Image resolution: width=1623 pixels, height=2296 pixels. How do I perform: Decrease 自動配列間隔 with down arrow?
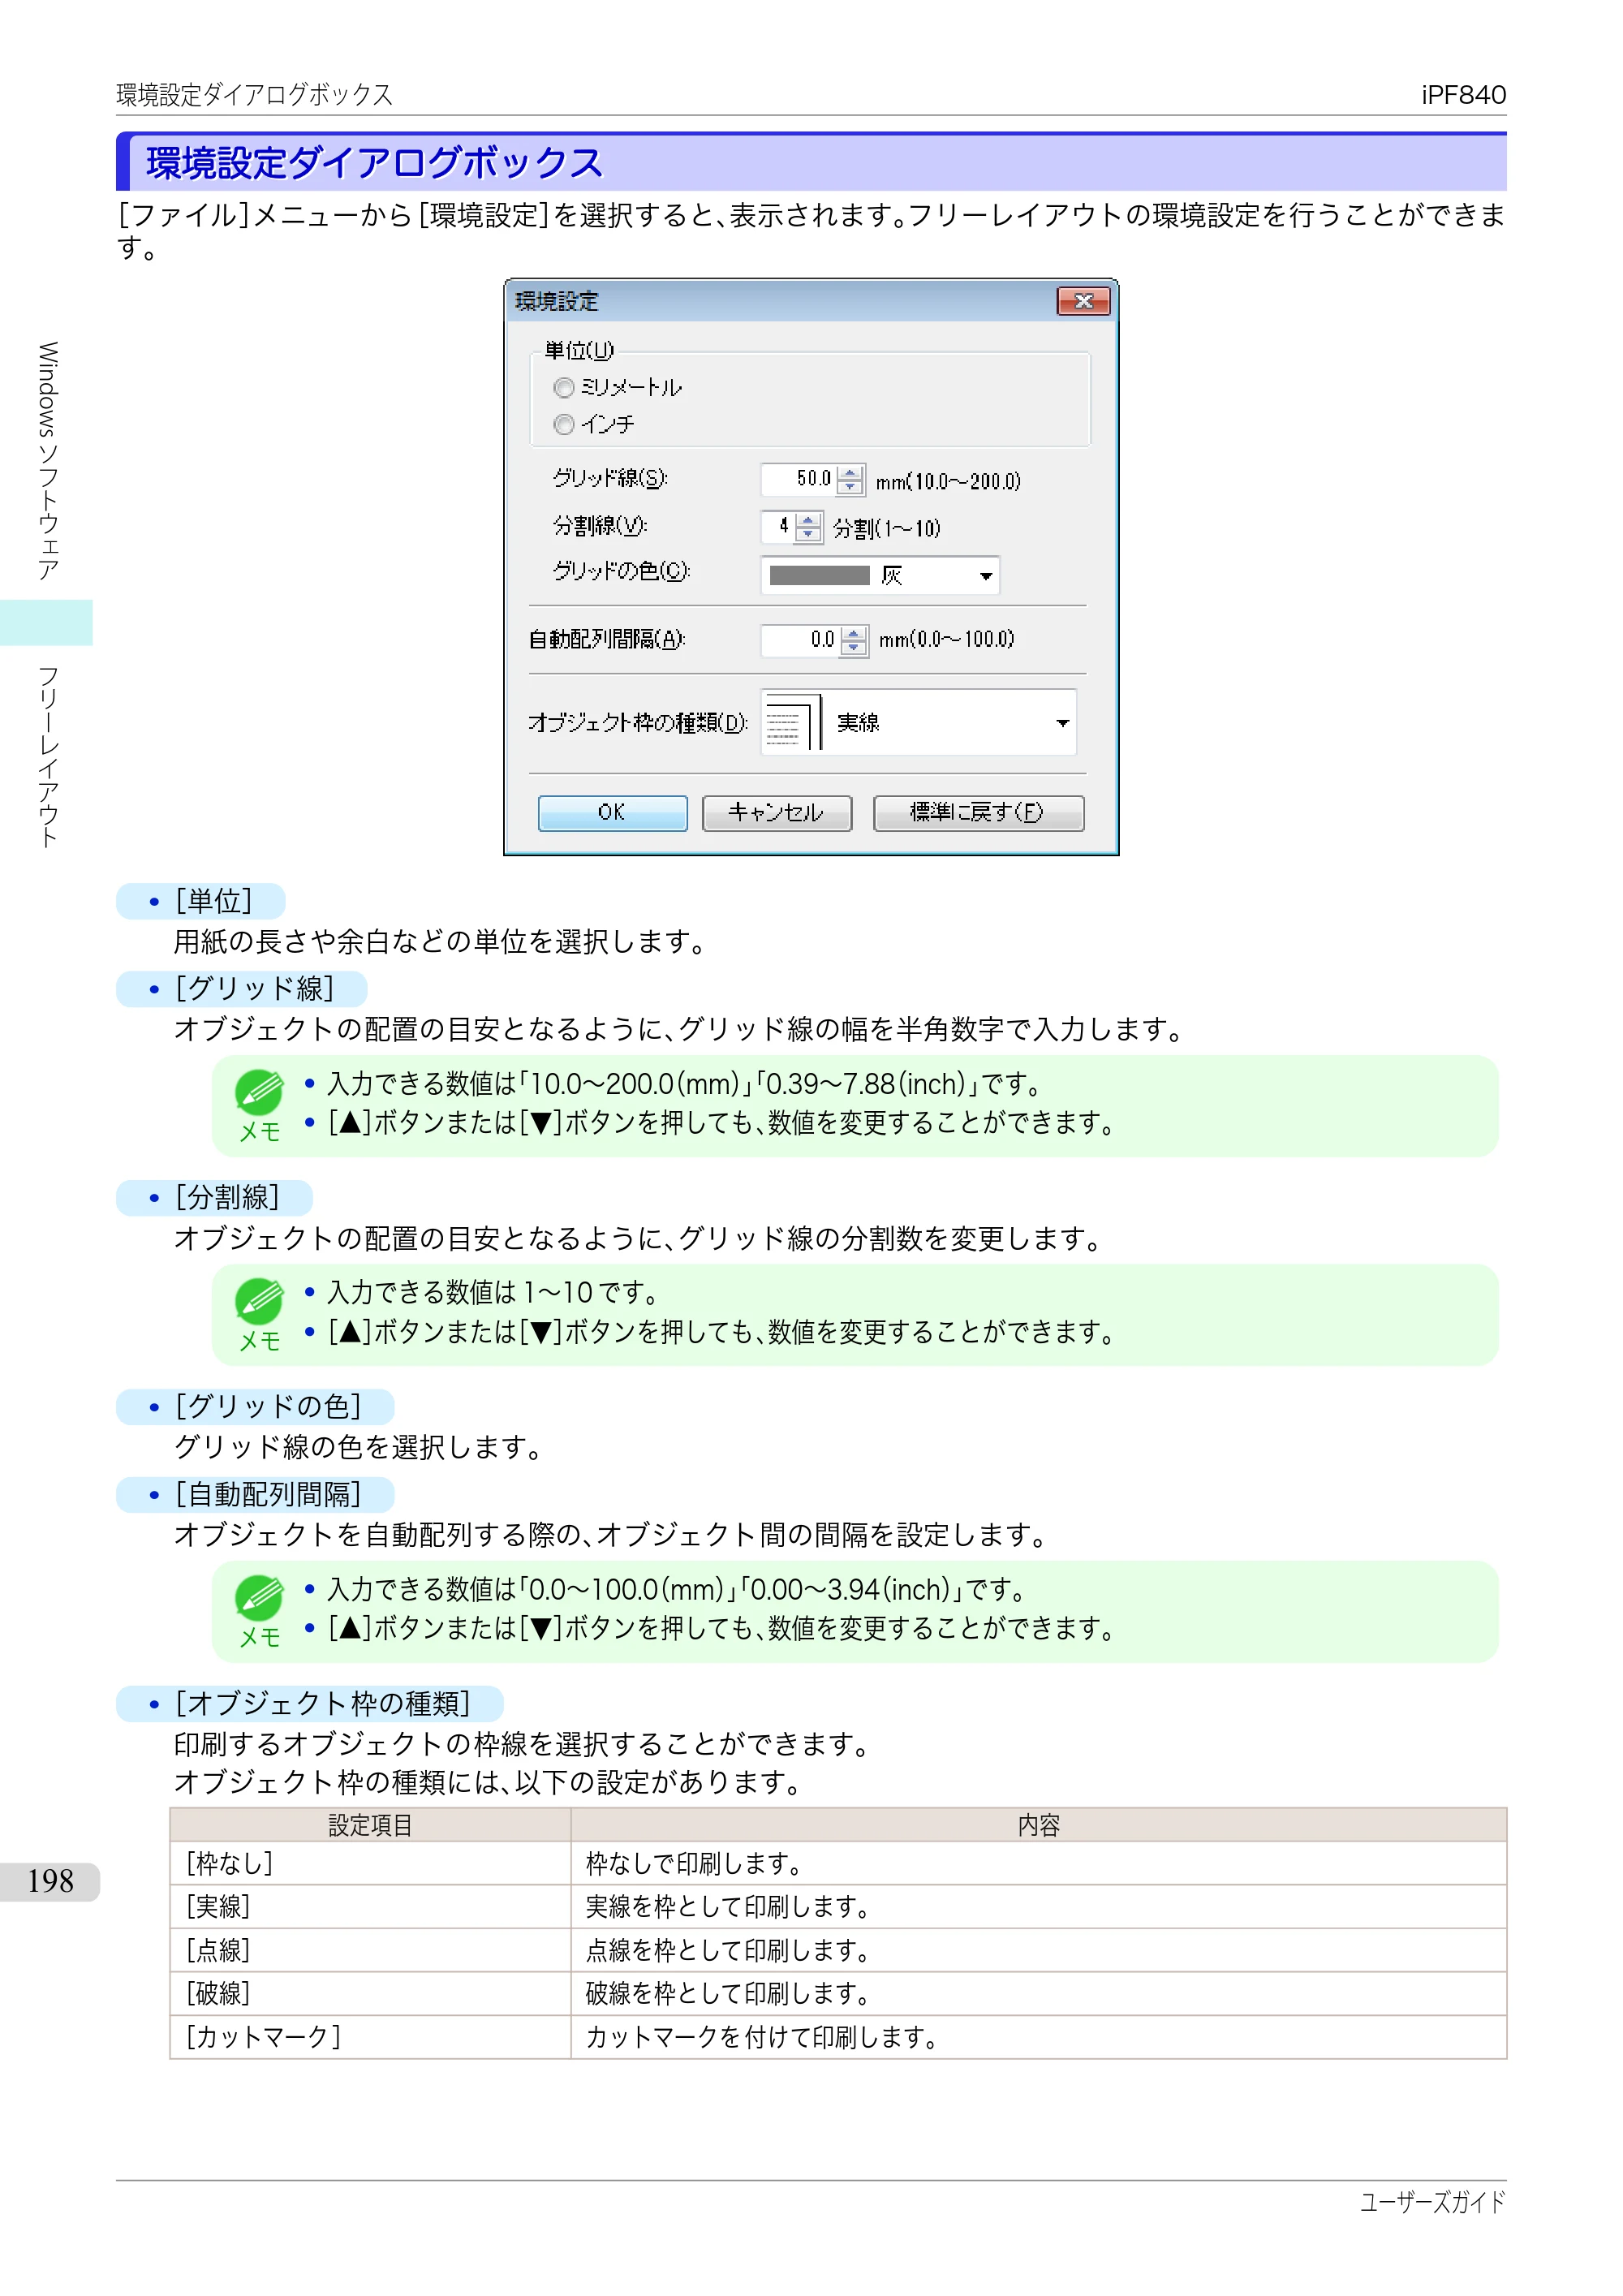coord(853,648)
